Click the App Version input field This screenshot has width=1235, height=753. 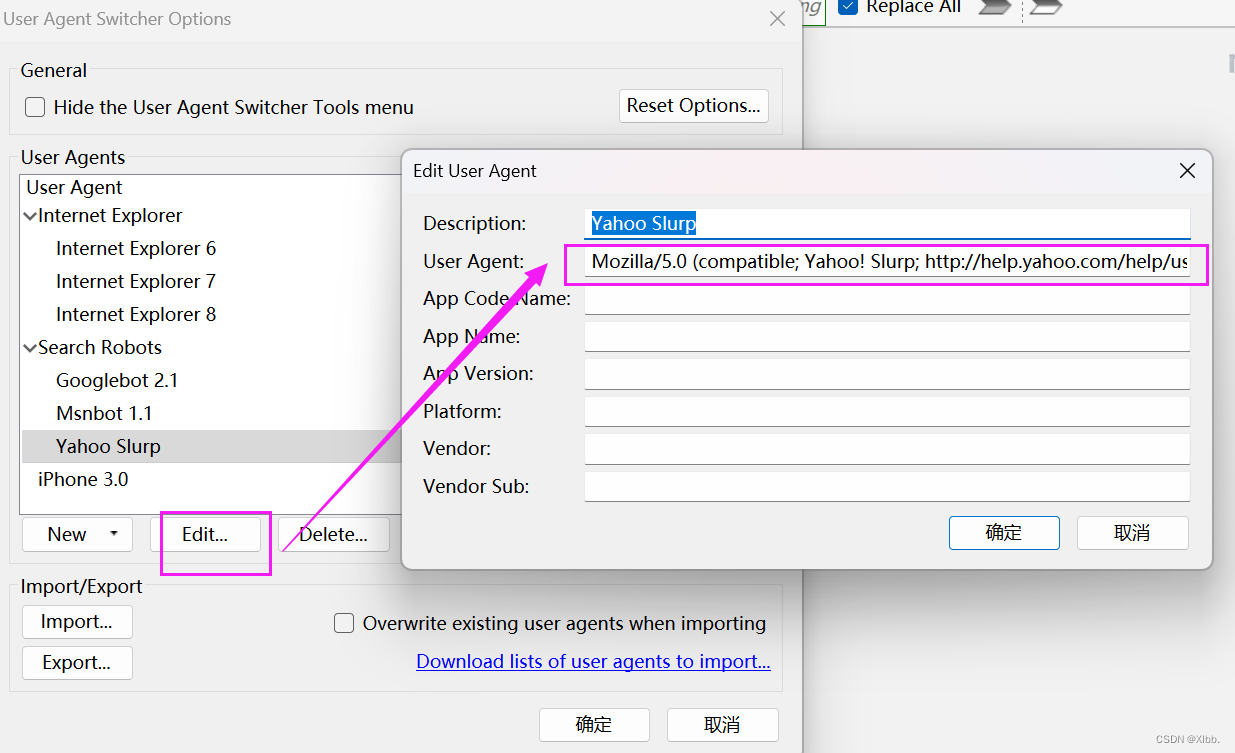click(x=887, y=374)
